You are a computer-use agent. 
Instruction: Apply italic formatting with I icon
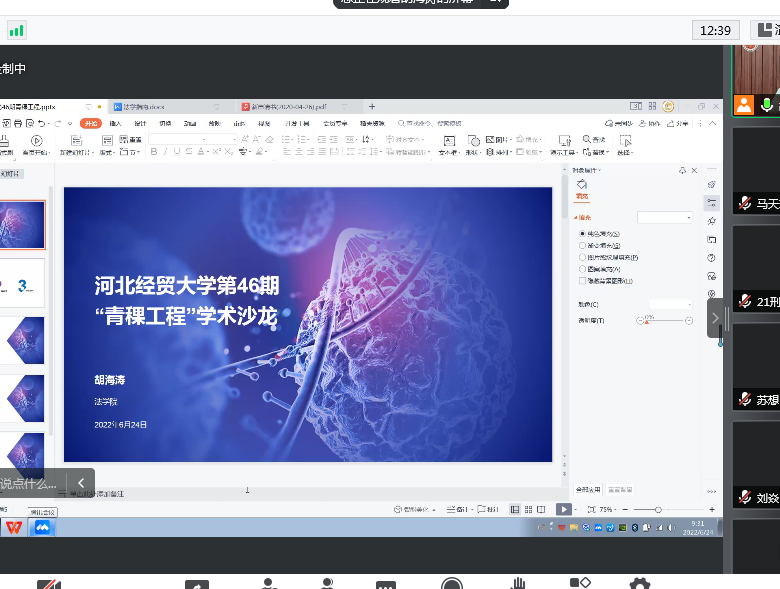[x=166, y=151]
